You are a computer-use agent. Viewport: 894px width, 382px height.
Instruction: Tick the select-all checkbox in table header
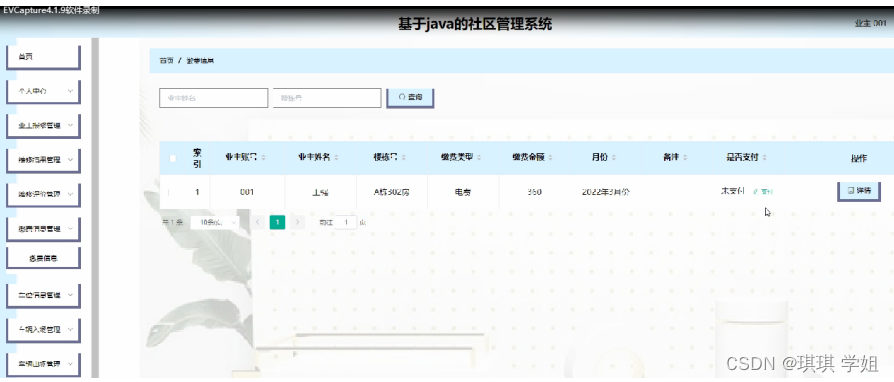173,159
